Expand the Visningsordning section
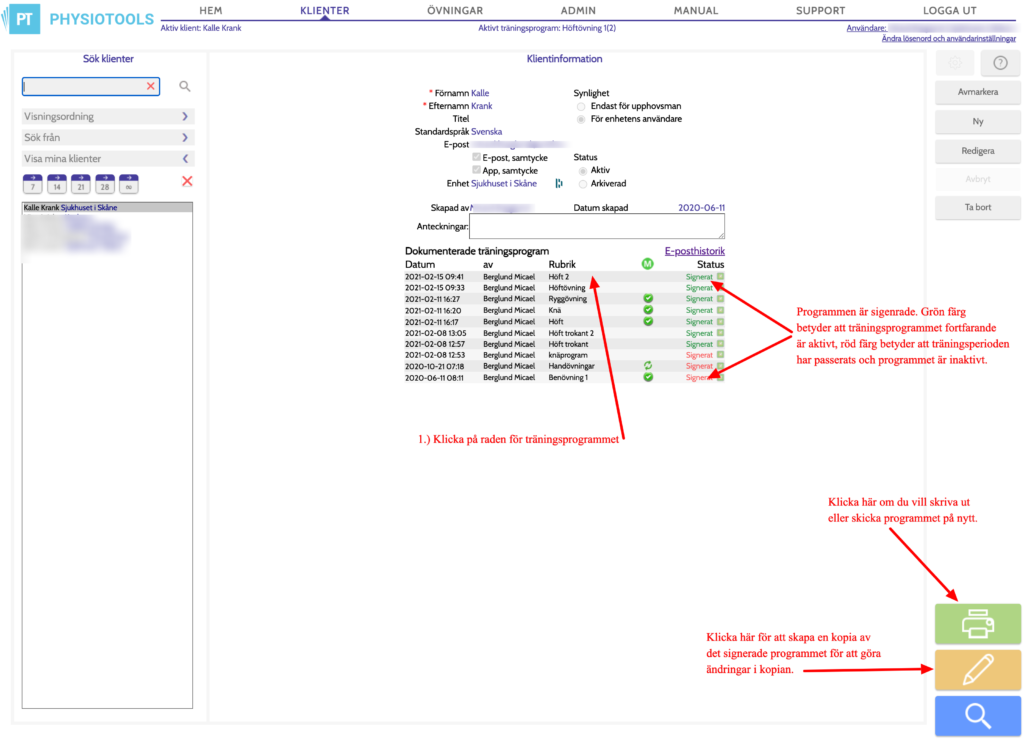The height and width of the screenshot is (746, 1024). [107, 116]
